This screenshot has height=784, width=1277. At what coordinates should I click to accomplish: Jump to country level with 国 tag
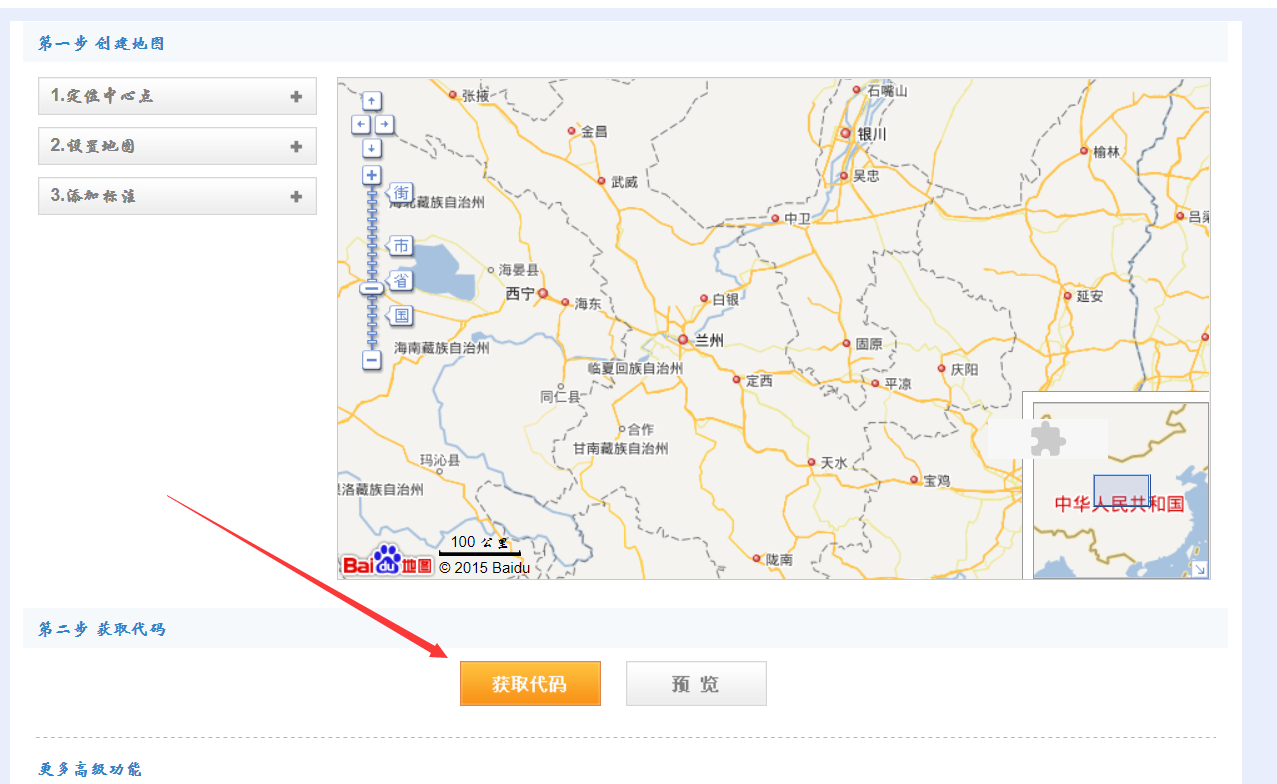coord(400,316)
